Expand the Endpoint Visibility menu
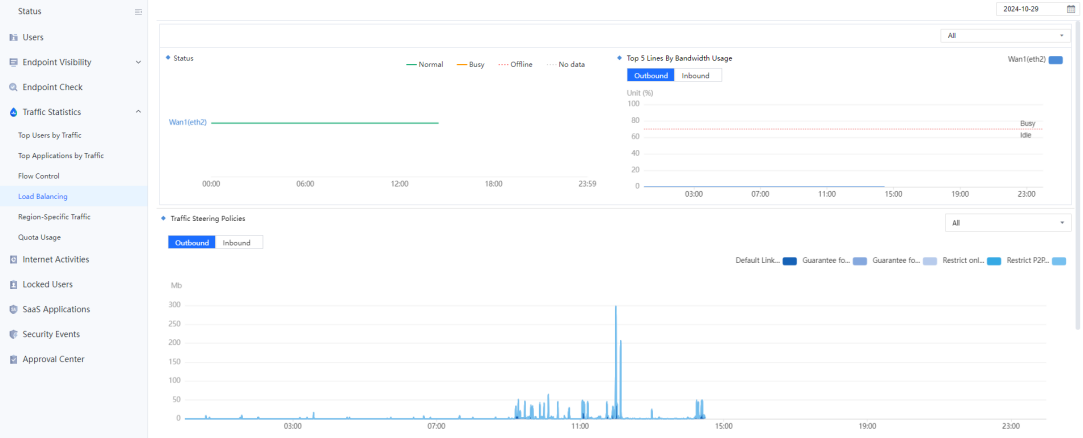Screen dimensions: 1083x438 138,62
